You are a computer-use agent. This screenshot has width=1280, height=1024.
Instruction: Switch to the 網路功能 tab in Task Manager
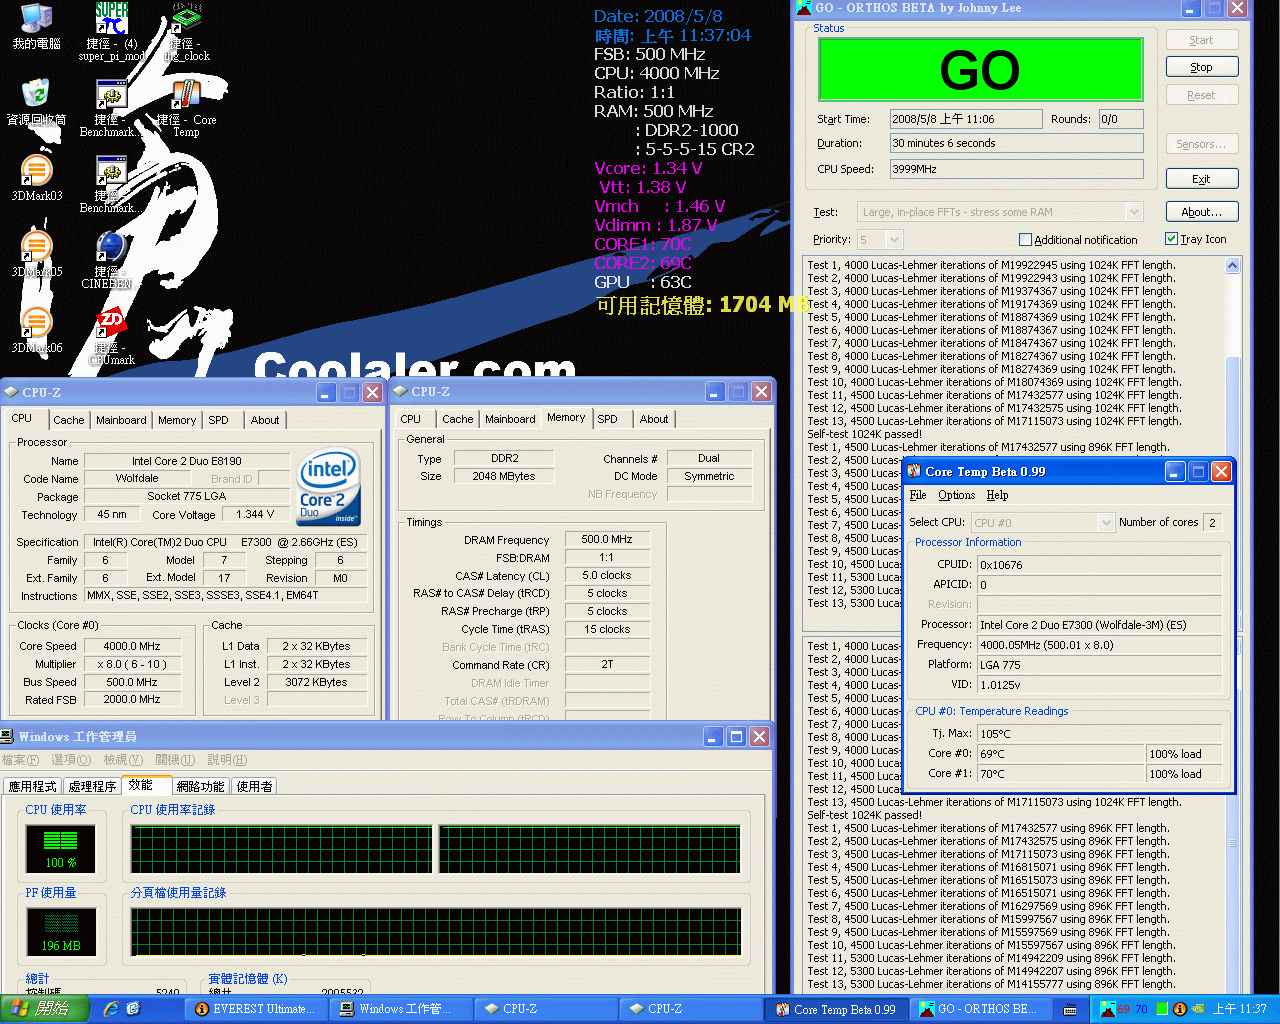tap(201, 787)
